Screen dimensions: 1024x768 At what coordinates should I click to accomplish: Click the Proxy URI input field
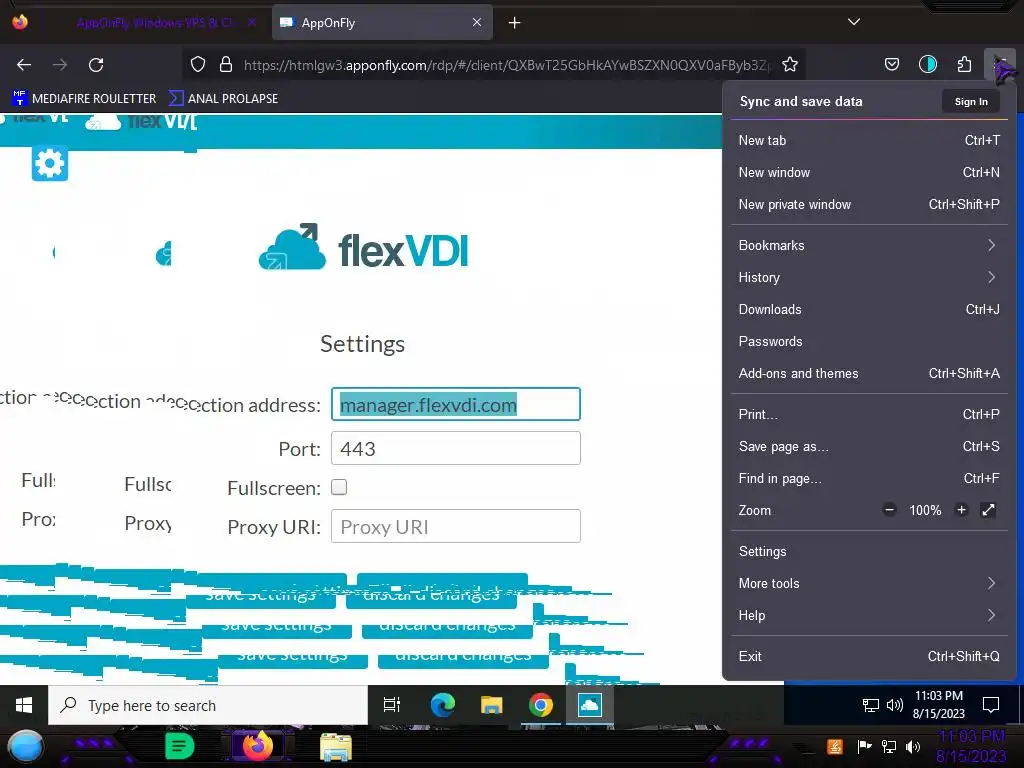(456, 526)
